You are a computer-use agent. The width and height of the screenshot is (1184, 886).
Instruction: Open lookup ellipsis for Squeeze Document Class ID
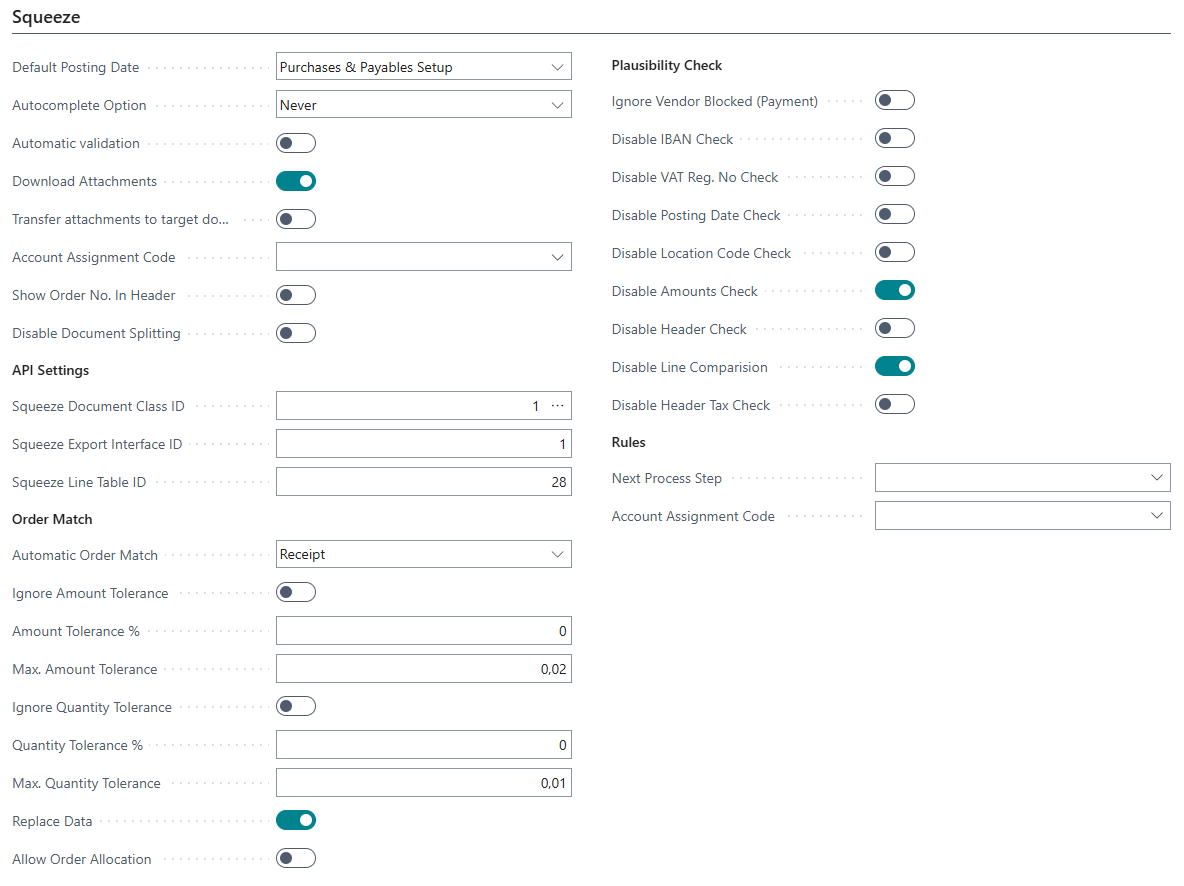pos(558,406)
